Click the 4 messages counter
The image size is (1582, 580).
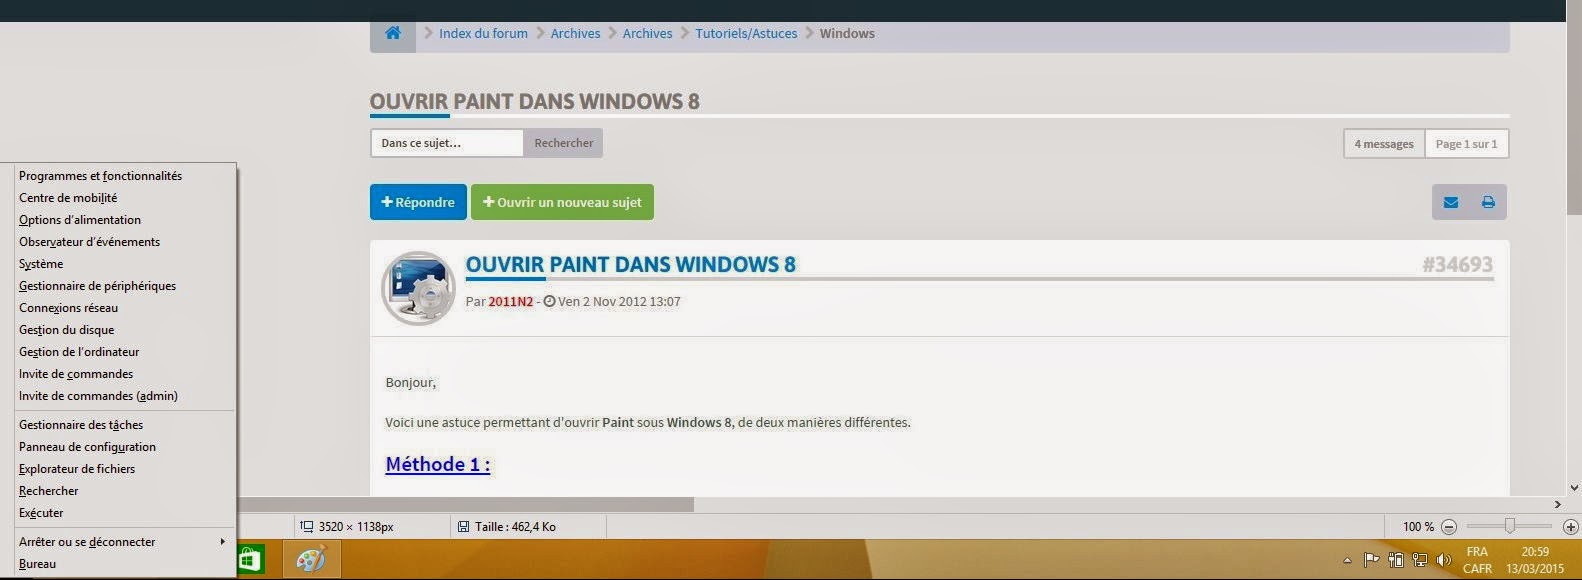click(x=1384, y=144)
